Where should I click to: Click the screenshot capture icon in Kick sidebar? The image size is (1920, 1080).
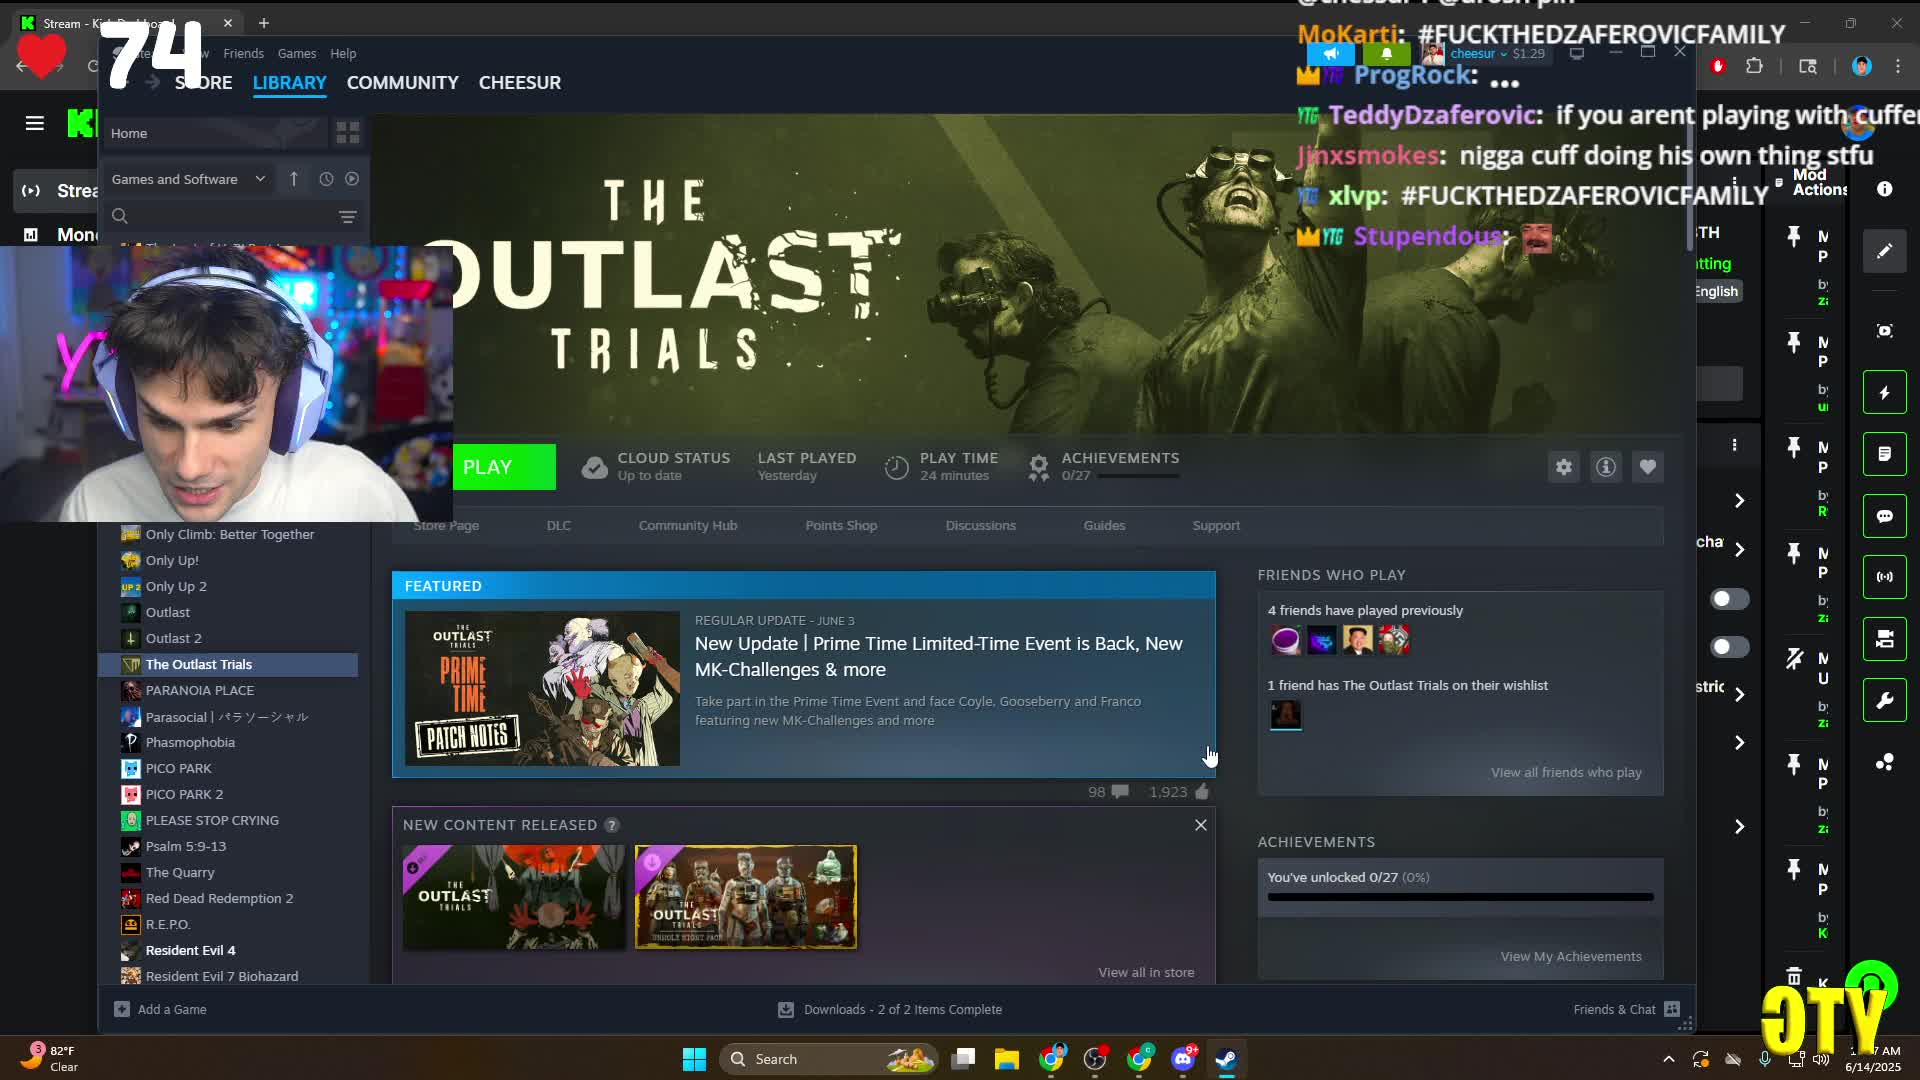point(1885,331)
